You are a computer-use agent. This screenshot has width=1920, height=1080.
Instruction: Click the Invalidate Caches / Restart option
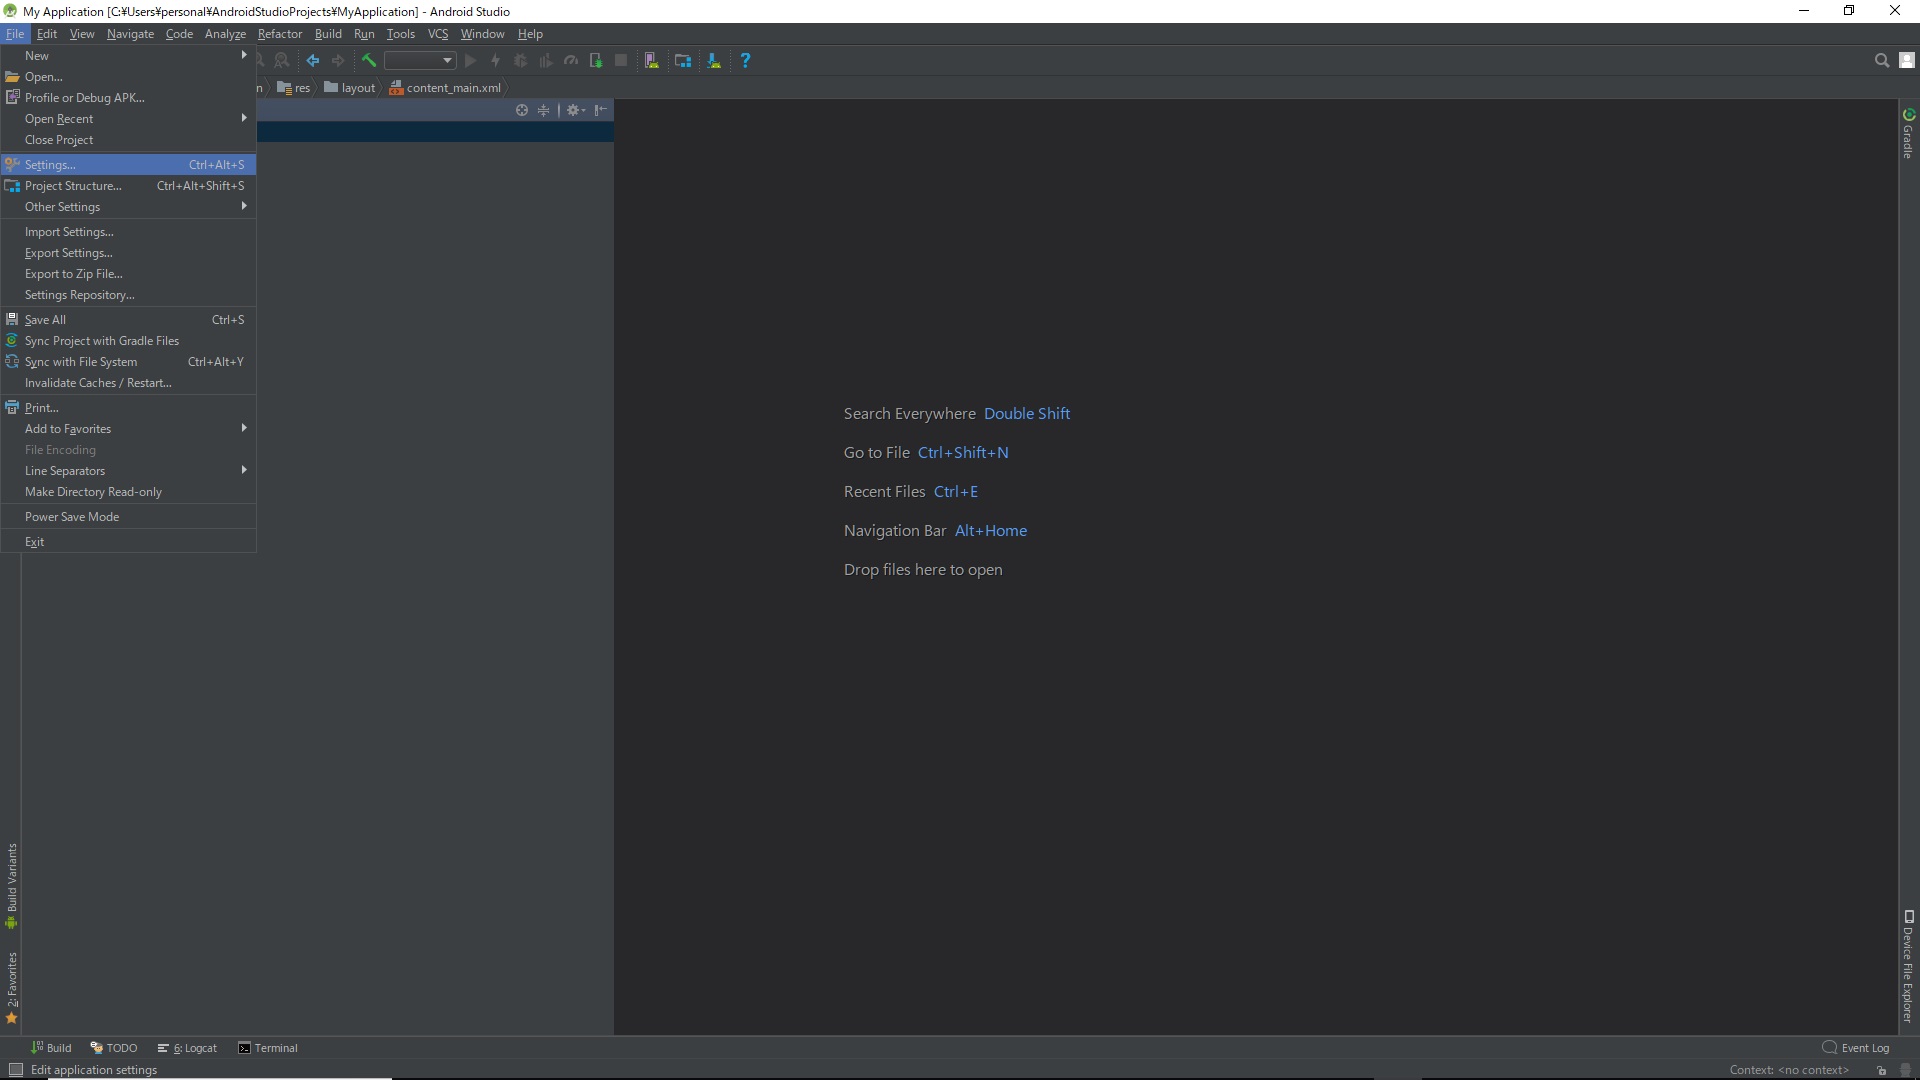tap(98, 382)
